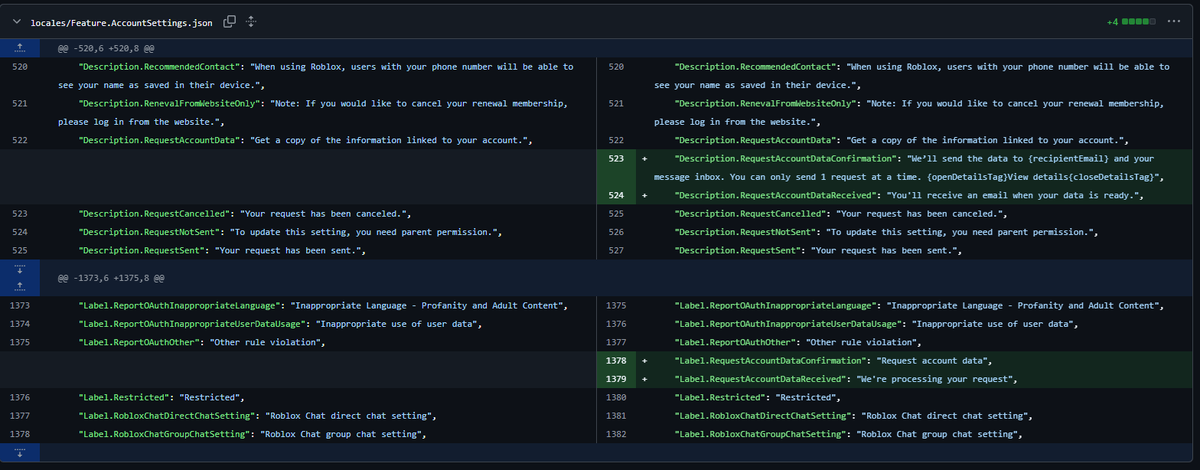
Task: Select added line number 1378
Action: pos(617,359)
